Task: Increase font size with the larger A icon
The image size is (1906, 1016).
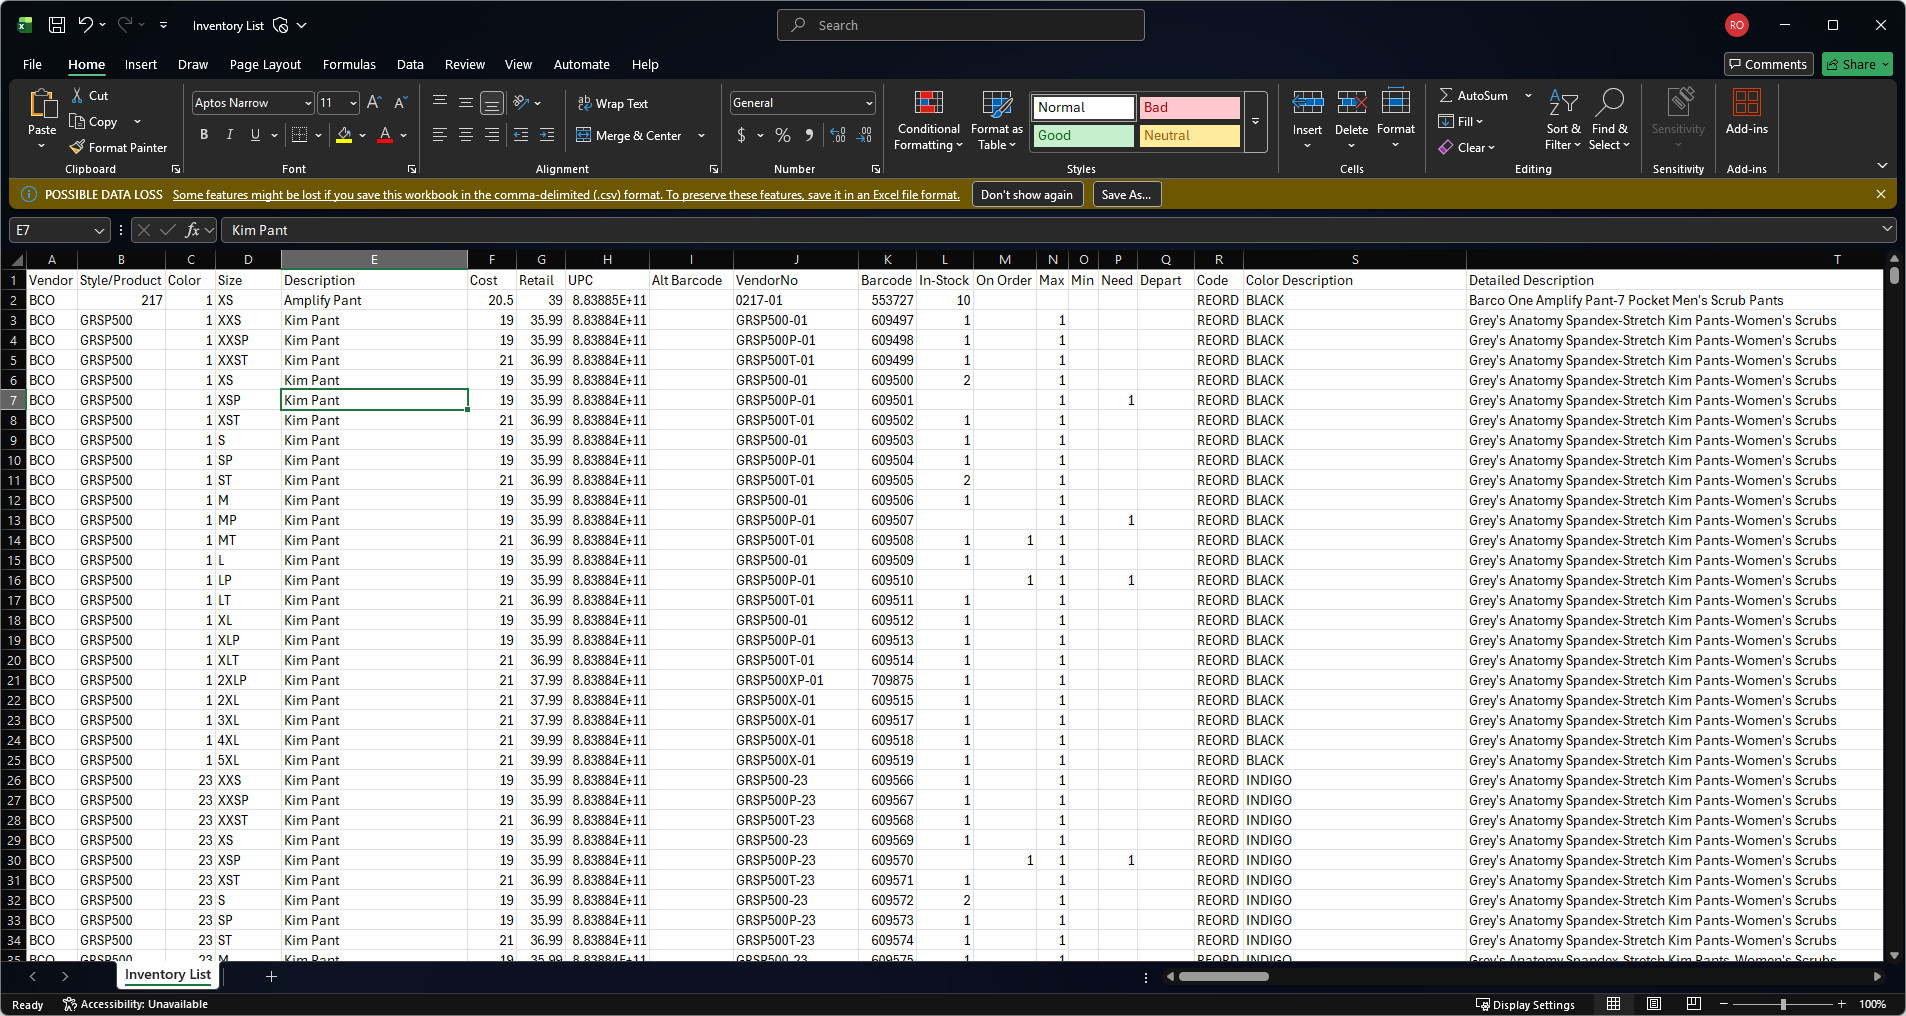Action: tap(374, 102)
